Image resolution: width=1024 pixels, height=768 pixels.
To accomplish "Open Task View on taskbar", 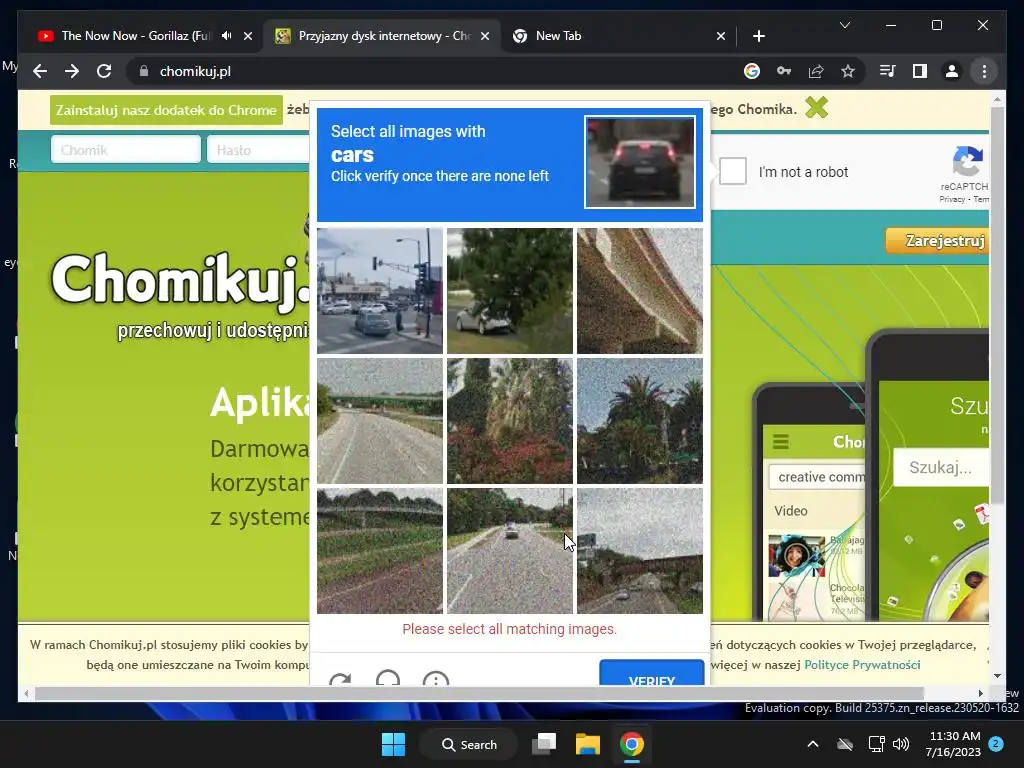I will (x=543, y=744).
